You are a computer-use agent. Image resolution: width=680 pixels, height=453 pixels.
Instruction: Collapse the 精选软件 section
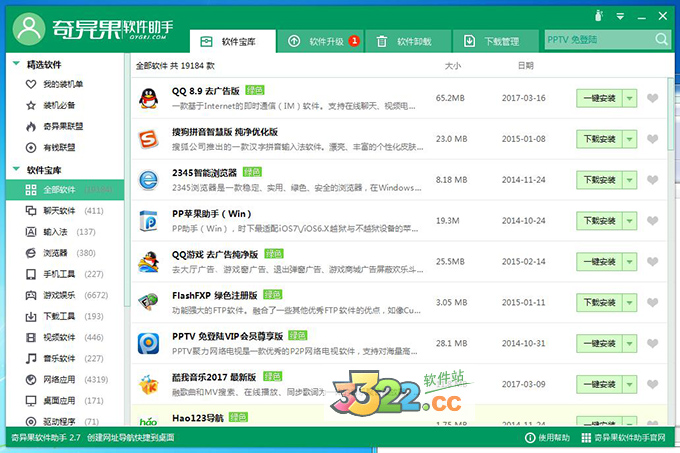(16, 64)
